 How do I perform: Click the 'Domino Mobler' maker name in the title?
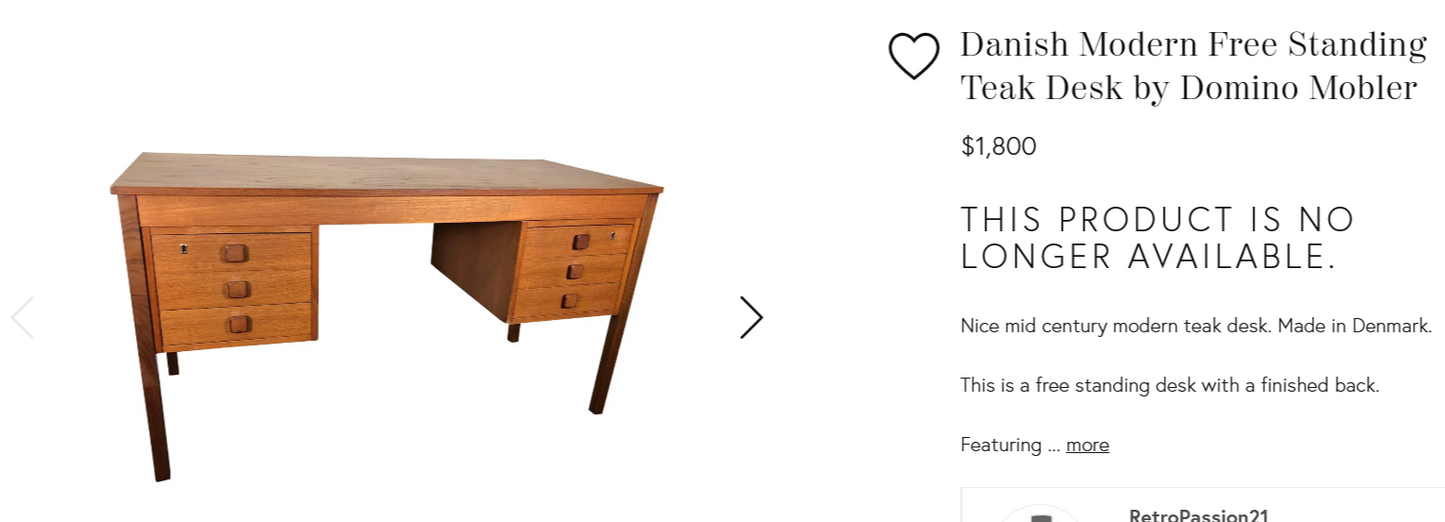(x=1298, y=88)
